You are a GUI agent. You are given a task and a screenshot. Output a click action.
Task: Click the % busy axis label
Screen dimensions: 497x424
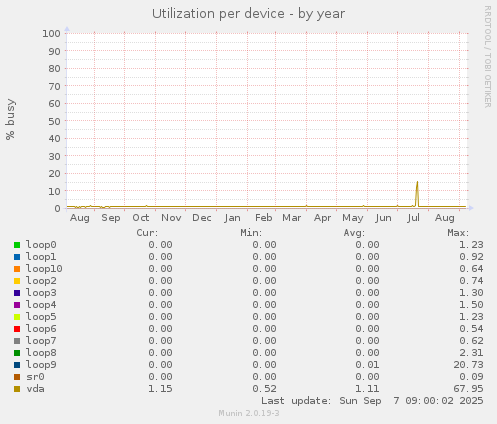click(x=10, y=119)
